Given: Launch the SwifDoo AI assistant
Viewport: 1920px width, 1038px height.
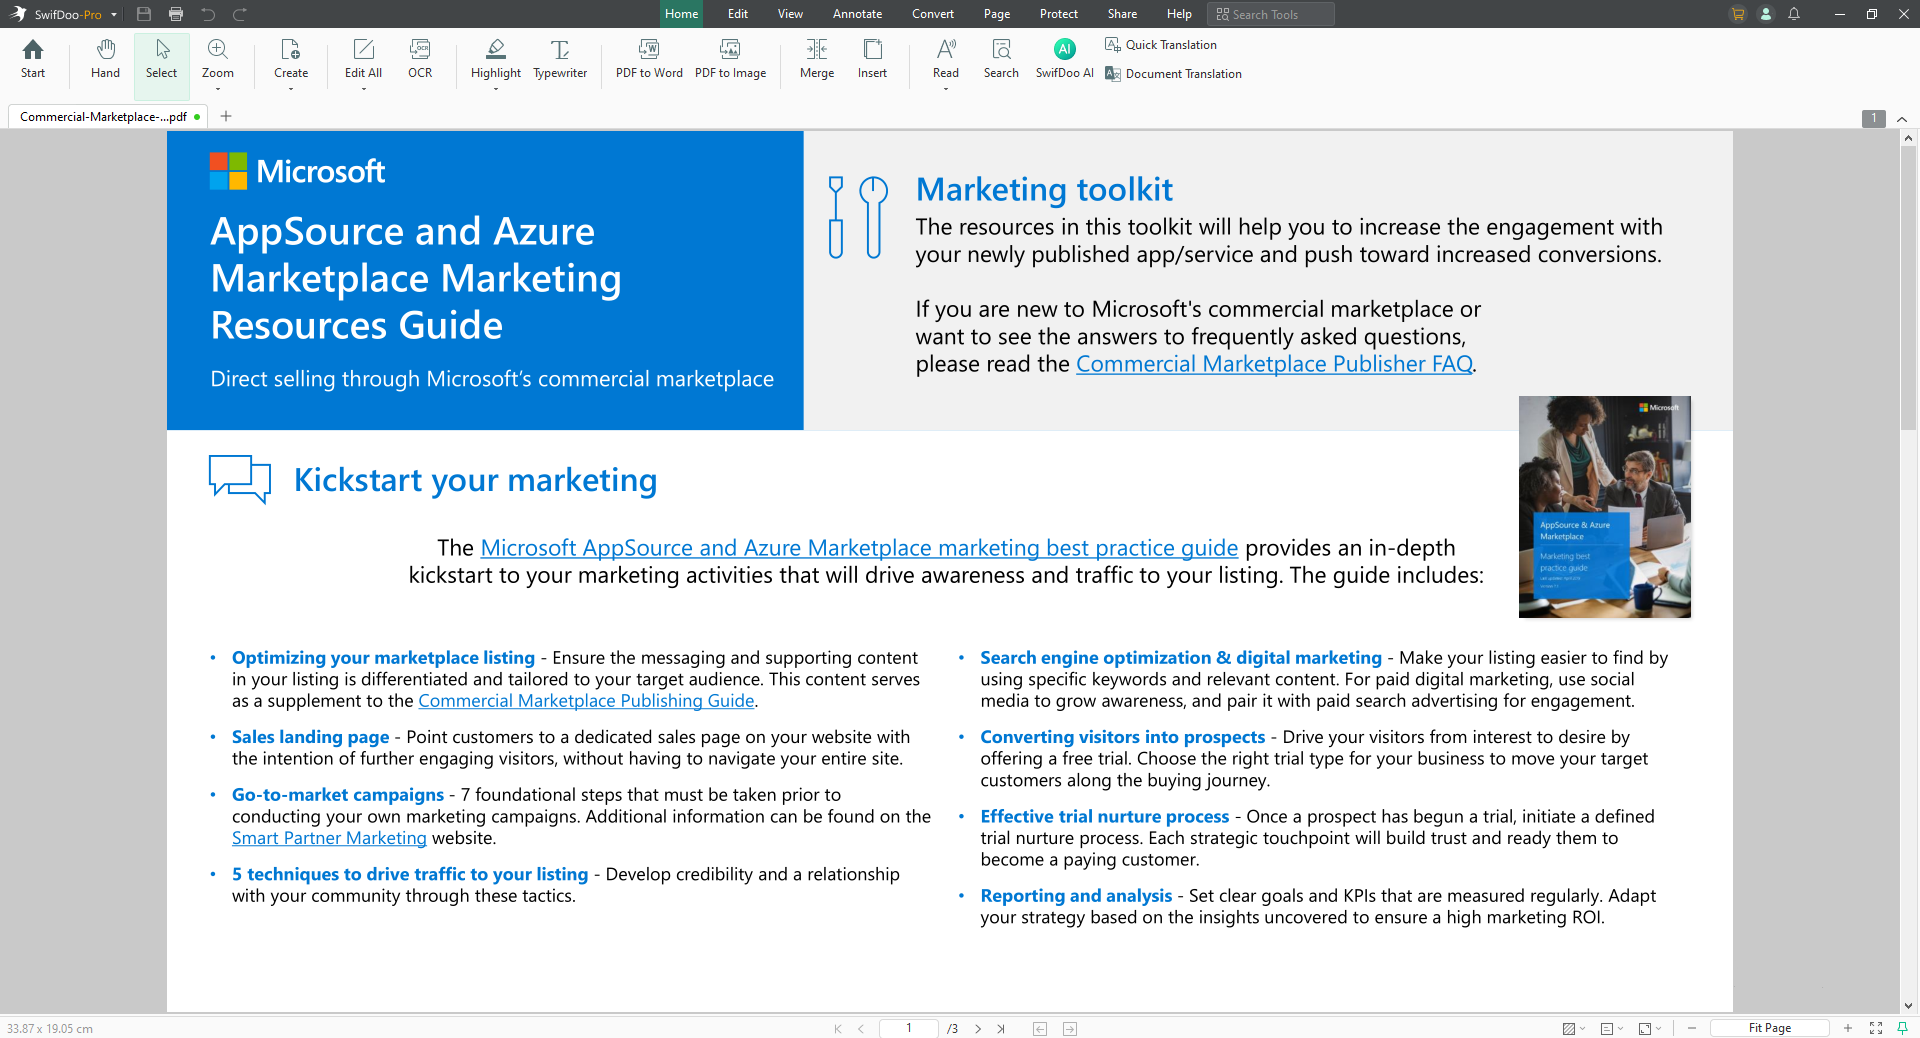Looking at the screenshot, I should point(1064,59).
